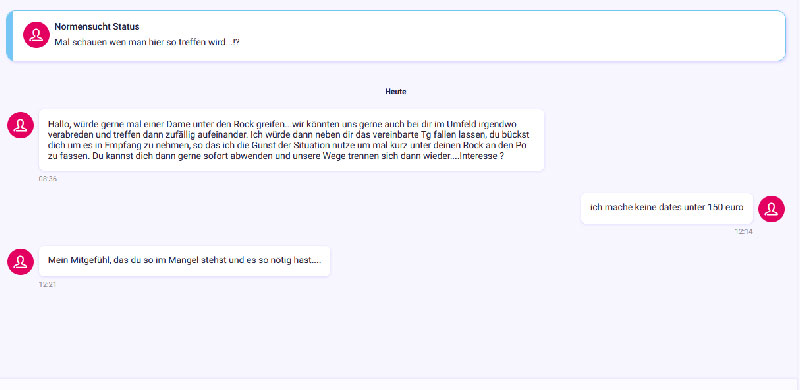Select your own avatar on the right side
Viewport: 800px width, 390px height.
(771, 209)
